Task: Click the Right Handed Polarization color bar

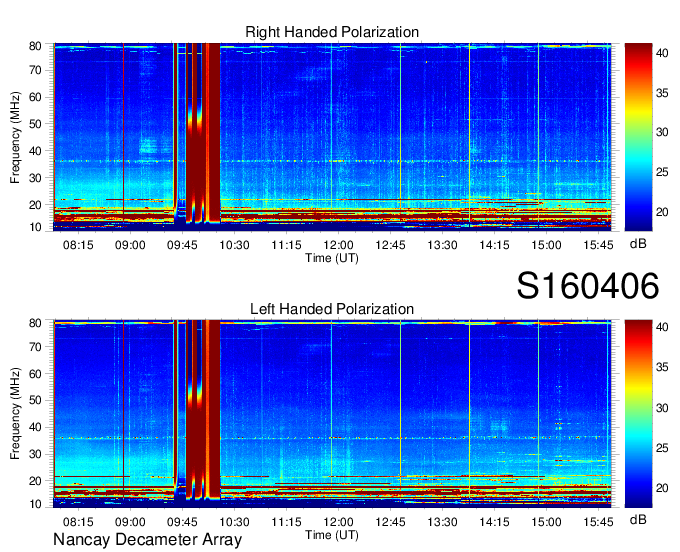Action: tap(638, 137)
